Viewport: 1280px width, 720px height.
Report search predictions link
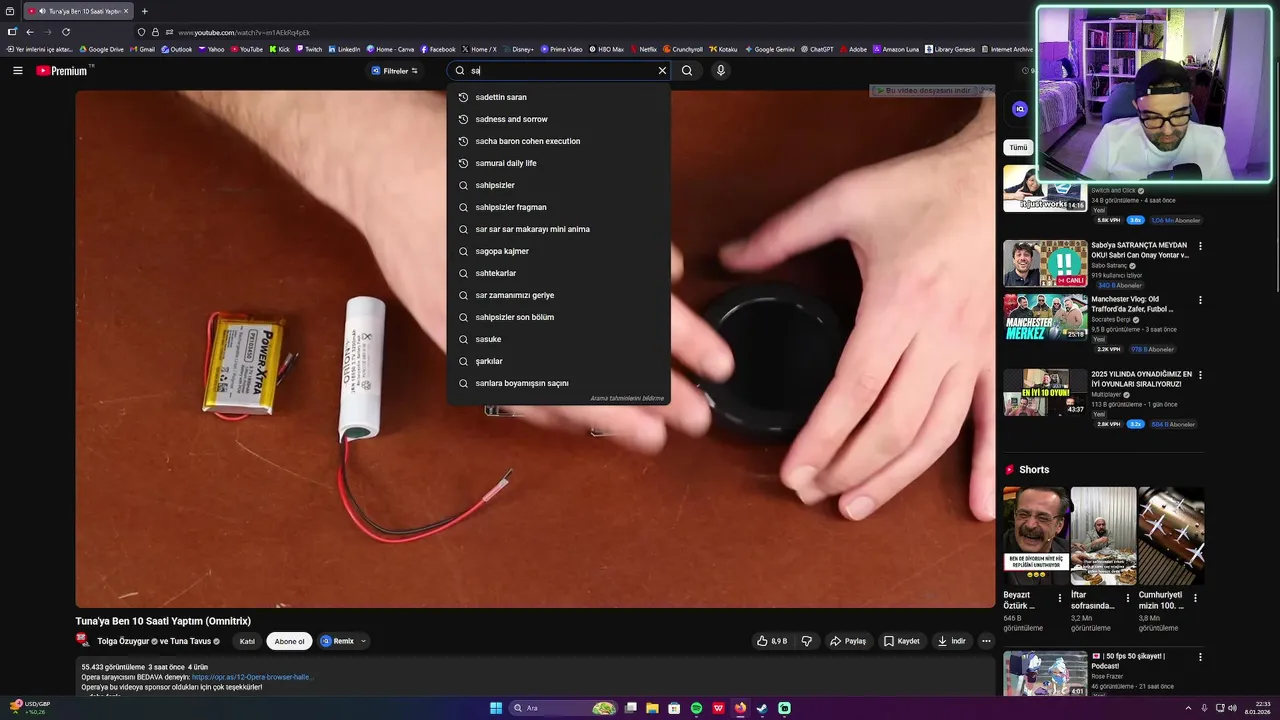coord(627,398)
